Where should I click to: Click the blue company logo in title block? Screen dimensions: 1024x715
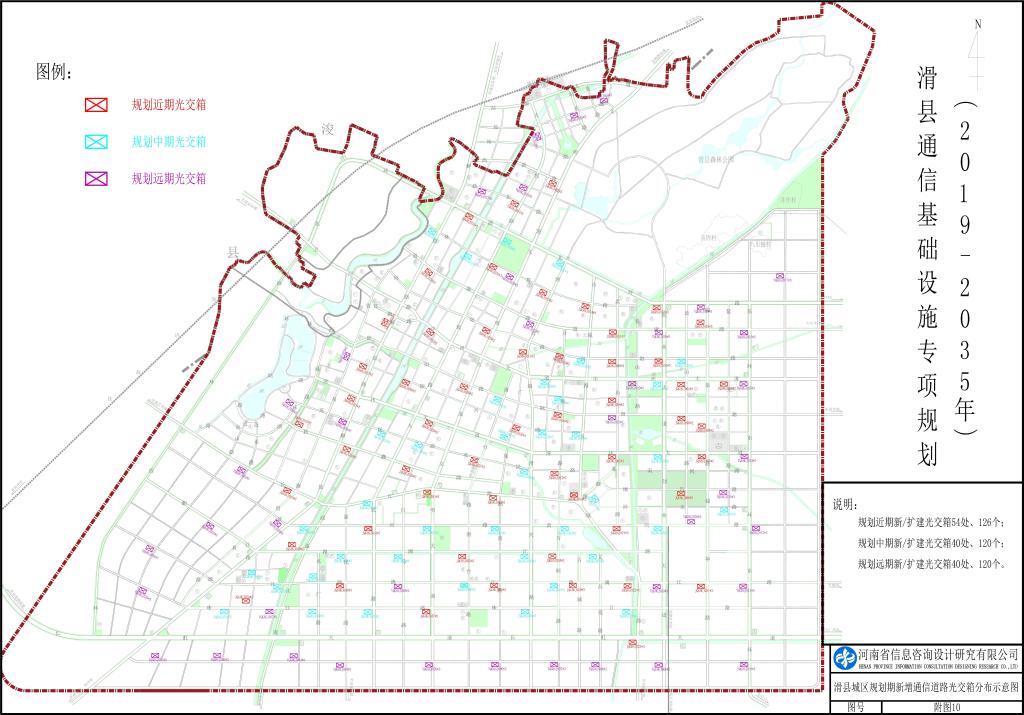click(x=846, y=658)
